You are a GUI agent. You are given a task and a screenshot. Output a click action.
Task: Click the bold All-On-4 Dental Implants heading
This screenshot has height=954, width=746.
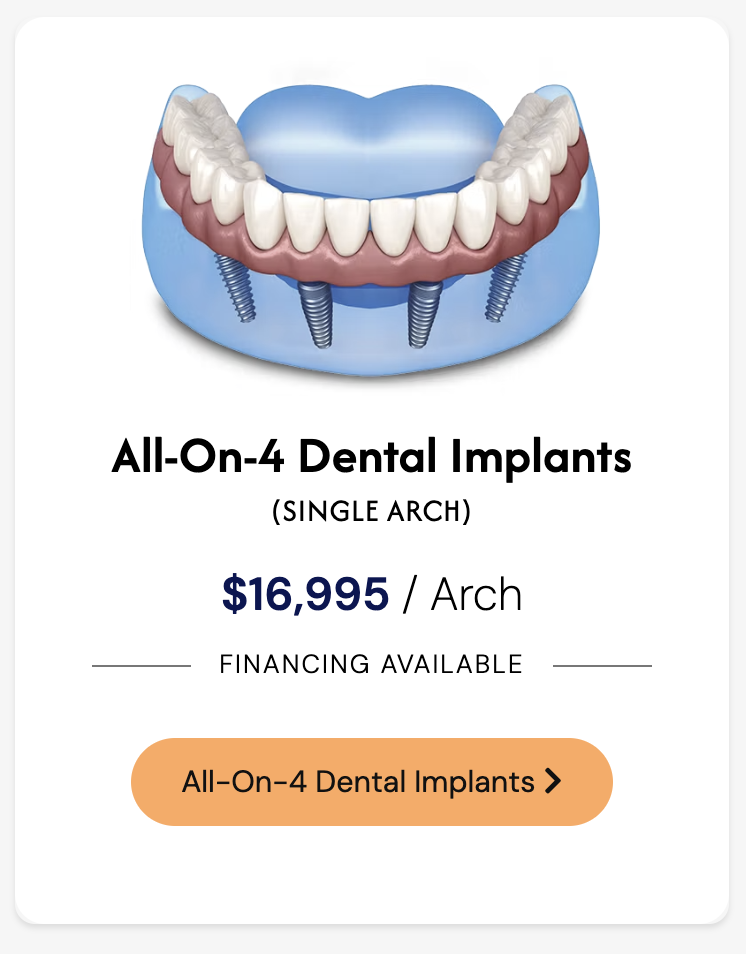click(371, 457)
